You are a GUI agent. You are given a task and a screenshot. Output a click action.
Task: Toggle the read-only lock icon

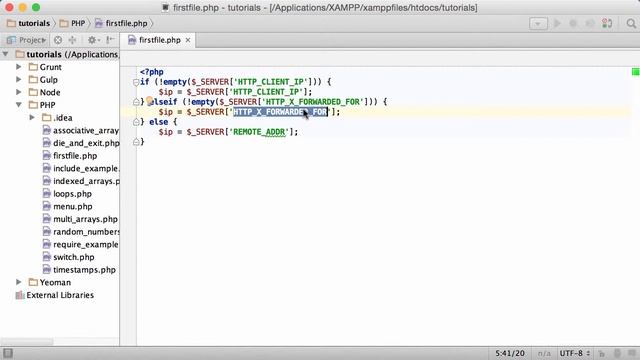(x=601, y=353)
